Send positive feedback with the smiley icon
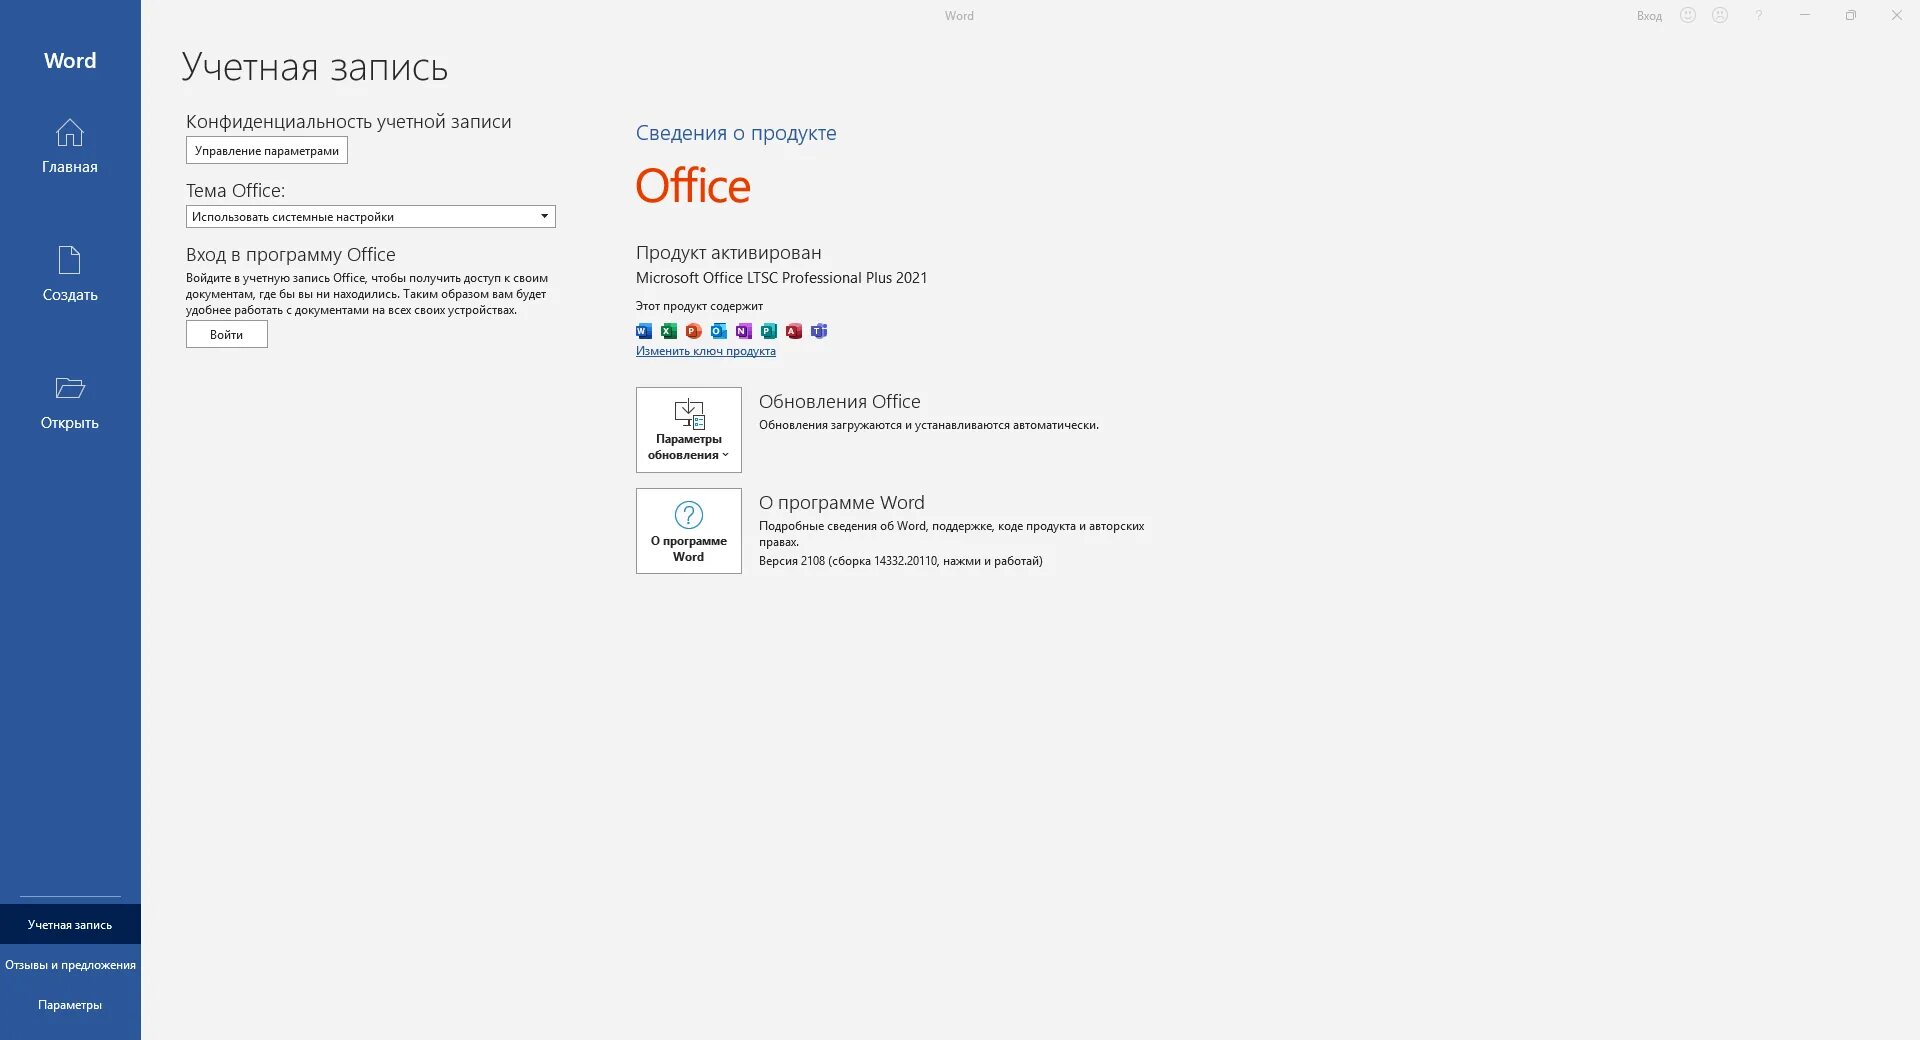 click(1688, 15)
